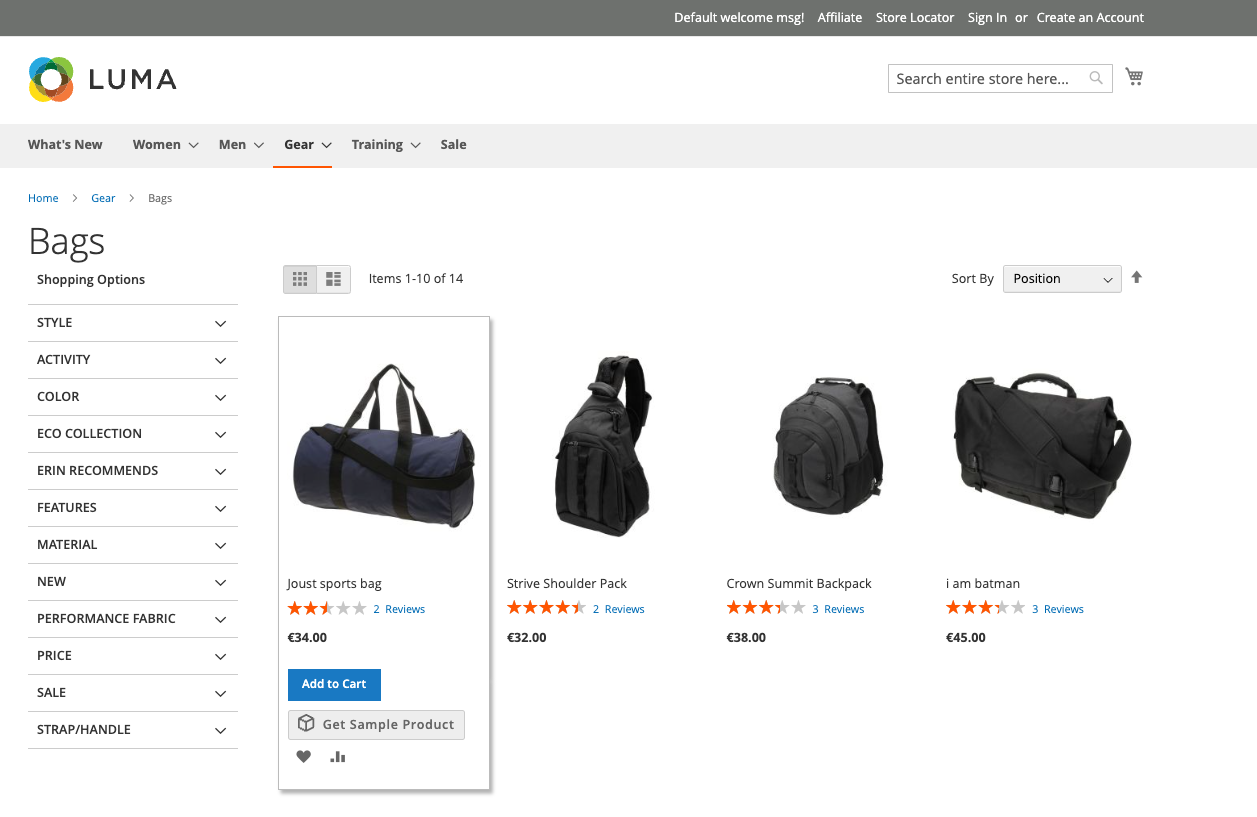Expand the PRICE filter
Image resolution: width=1257 pixels, height=817 pixels.
[133, 656]
